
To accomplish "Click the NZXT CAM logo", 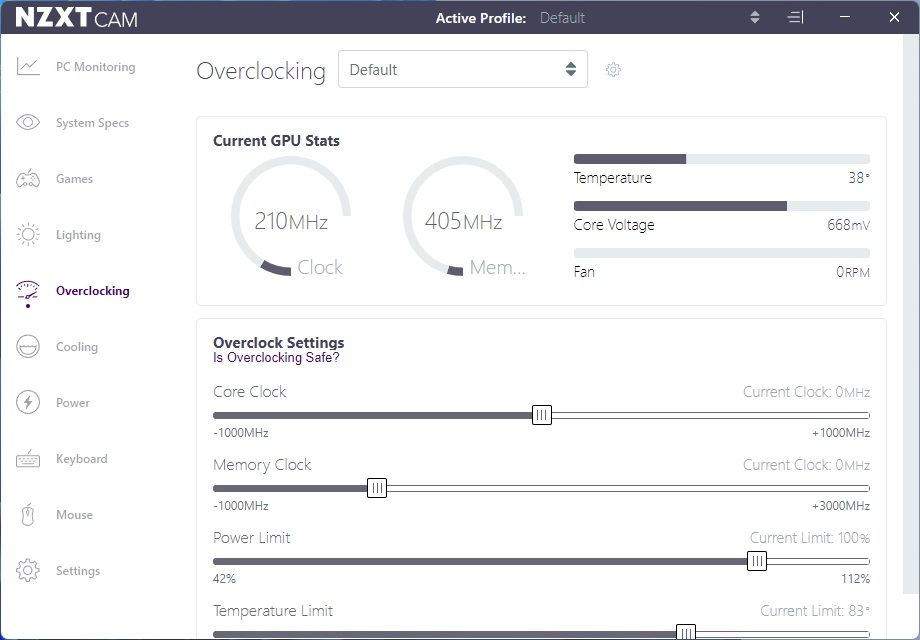I will click(x=76, y=18).
